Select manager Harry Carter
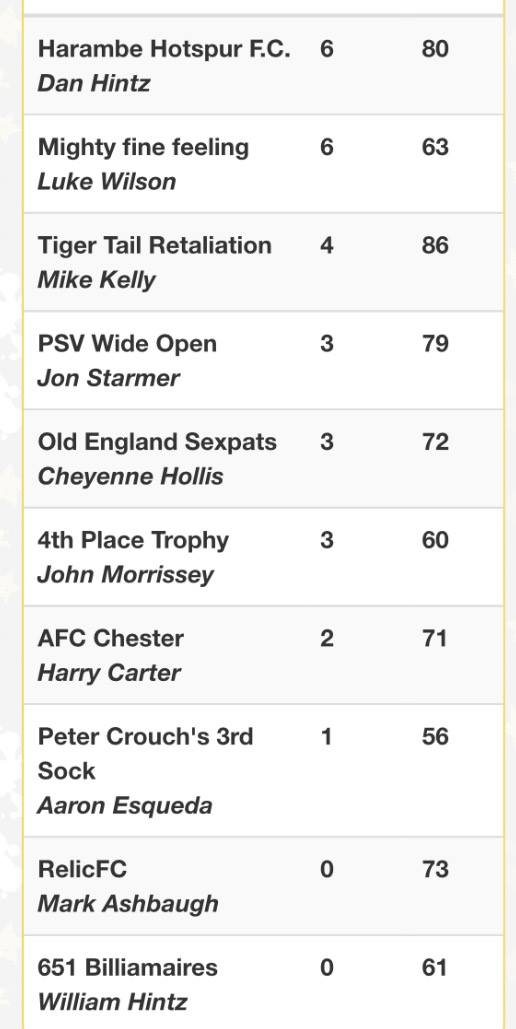Image resolution: width=516 pixels, height=1029 pixels. (x=109, y=673)
